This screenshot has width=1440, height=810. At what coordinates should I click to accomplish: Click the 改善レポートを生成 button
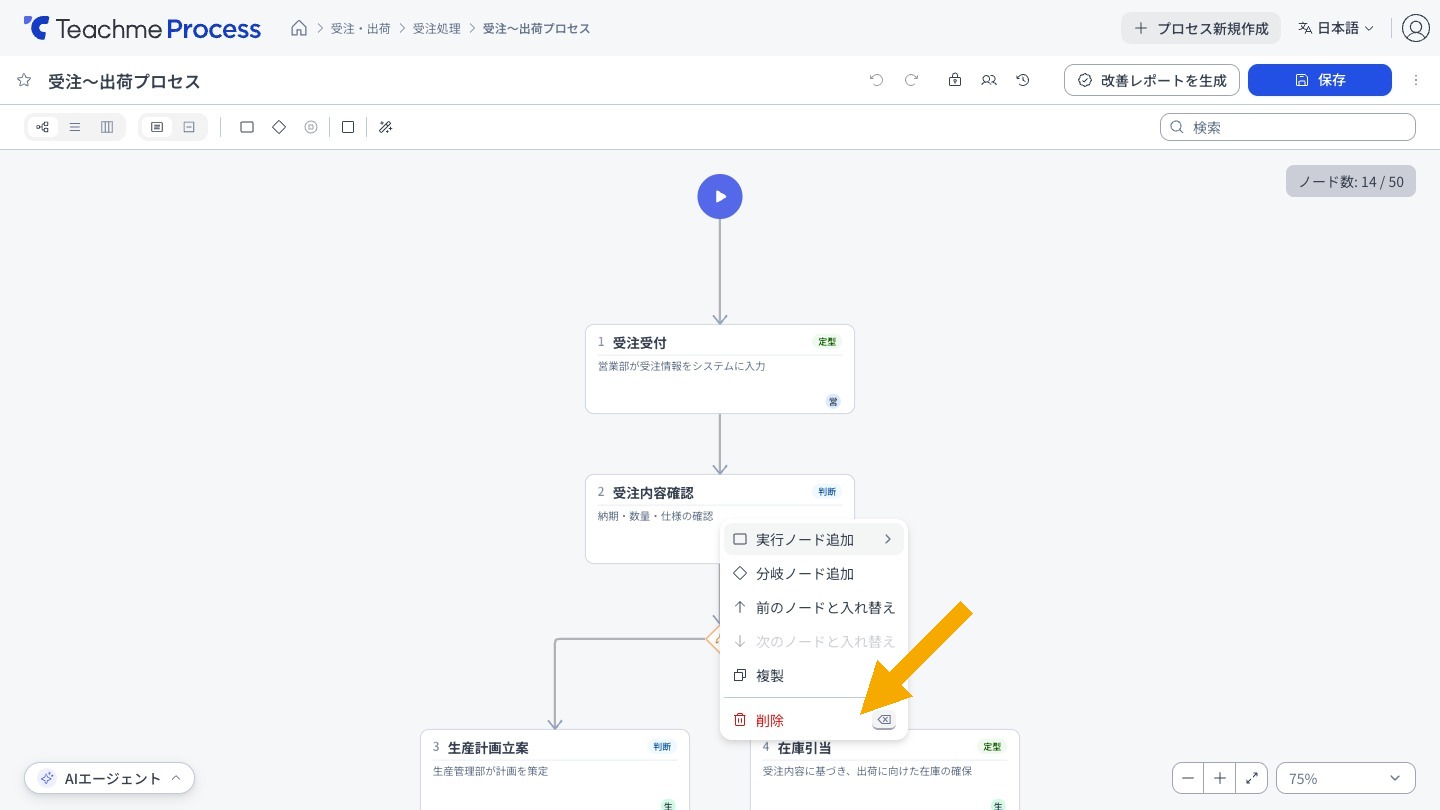(1152, 80)
